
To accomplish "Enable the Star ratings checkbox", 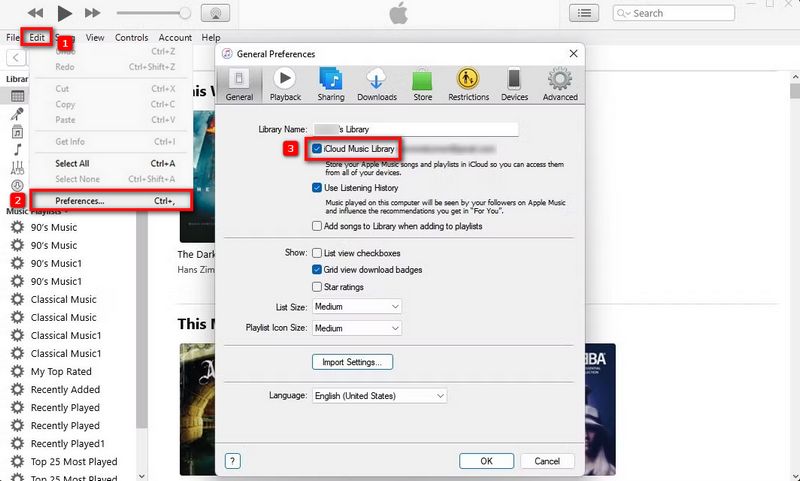I will click(317, 287).
